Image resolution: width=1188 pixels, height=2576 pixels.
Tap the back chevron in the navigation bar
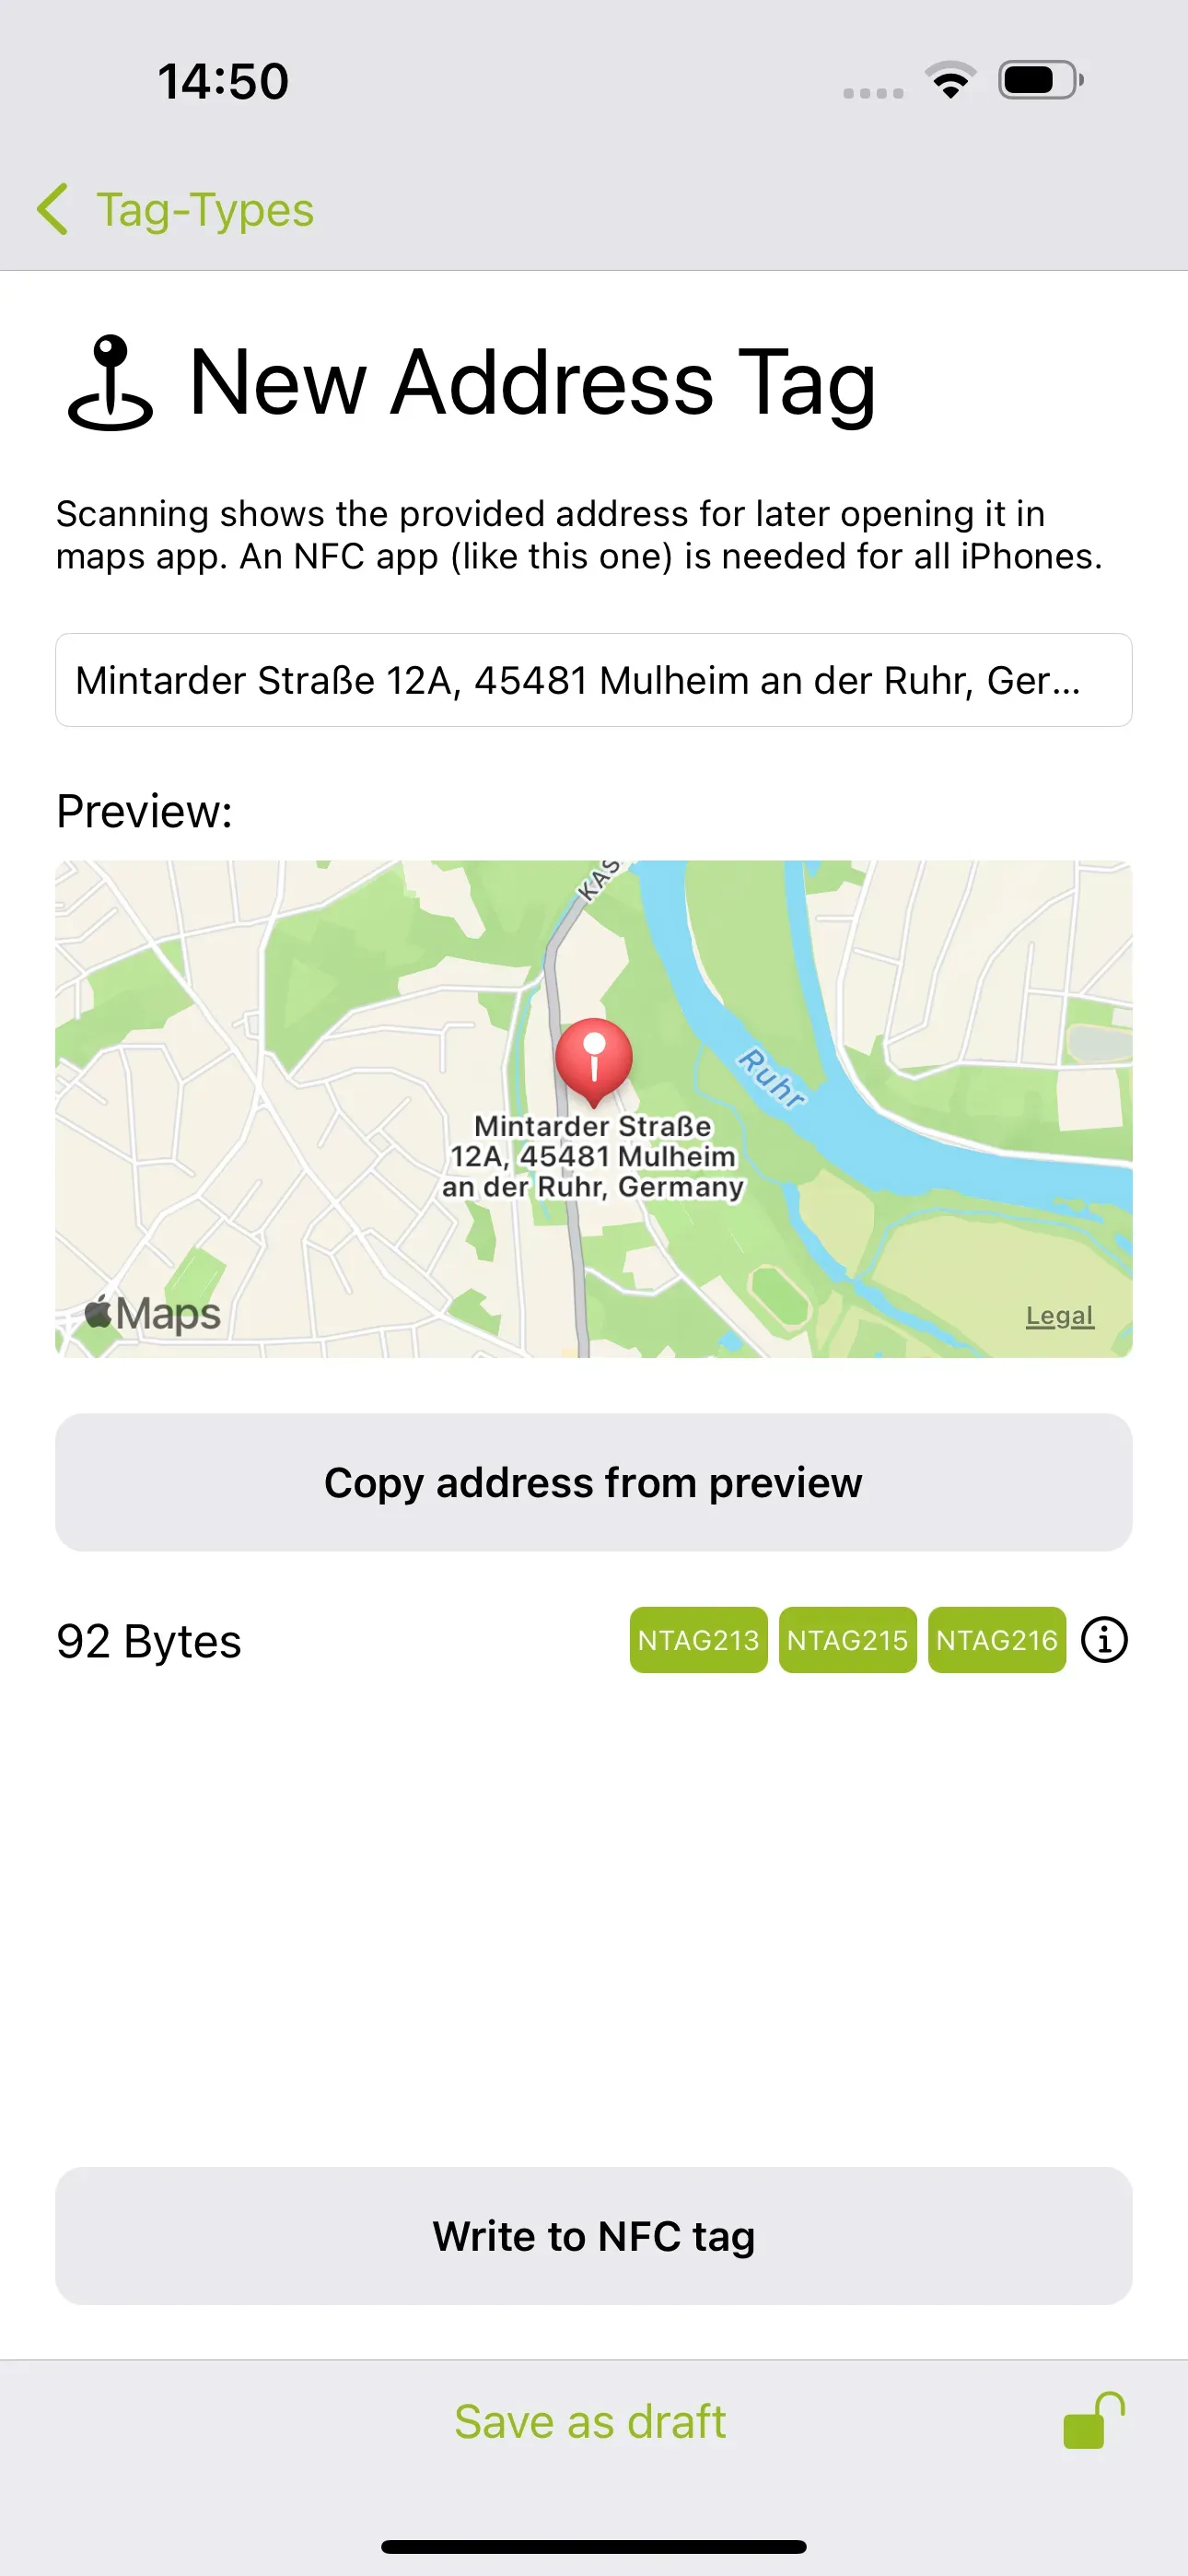[53, 209]
